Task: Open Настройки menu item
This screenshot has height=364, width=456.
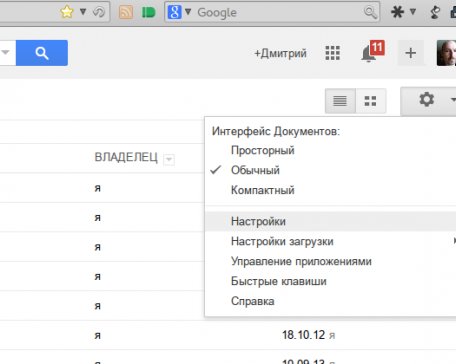Action: [x=330, y=221]
